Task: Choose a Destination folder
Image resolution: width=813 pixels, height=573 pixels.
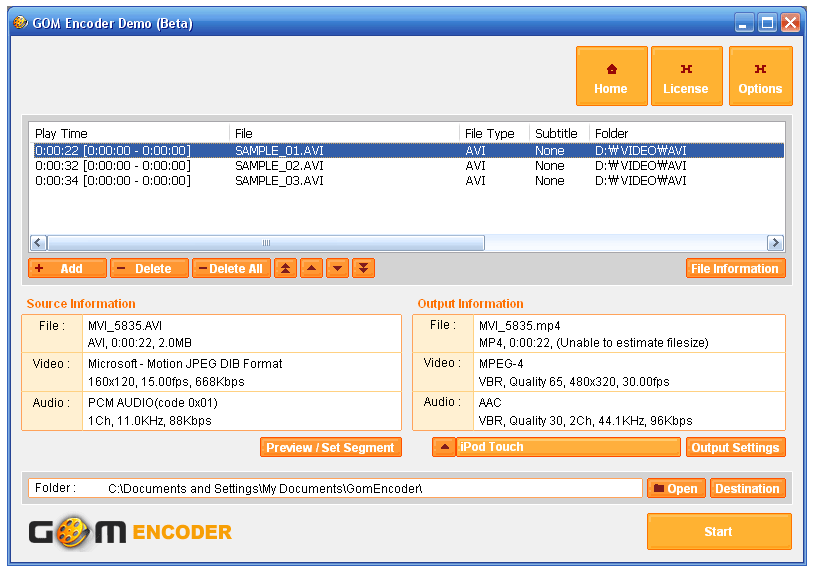Action: tap(747, 488)
